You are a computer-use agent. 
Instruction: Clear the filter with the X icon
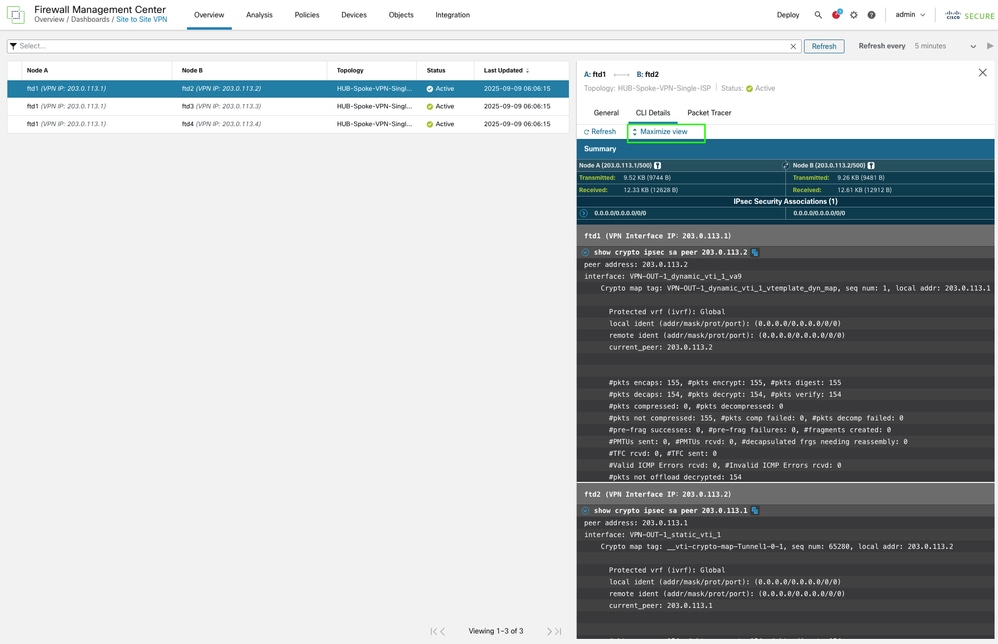point(793,46)
